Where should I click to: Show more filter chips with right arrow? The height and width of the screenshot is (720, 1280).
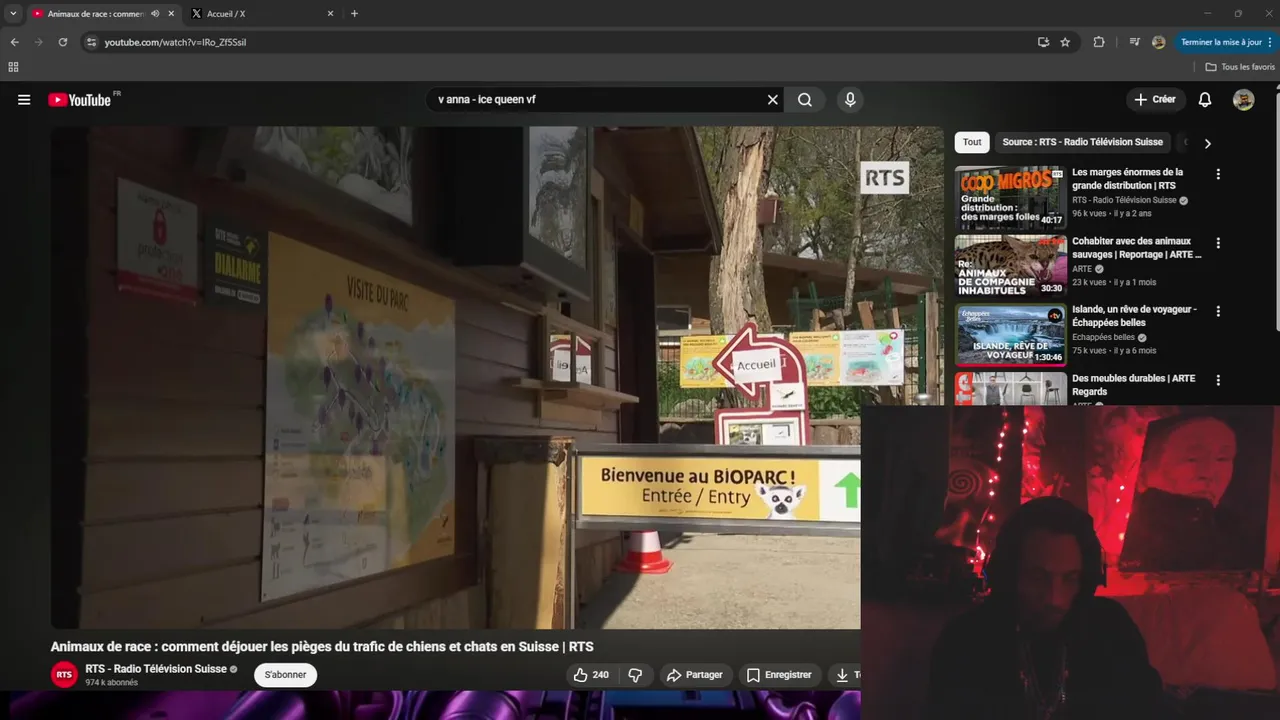pyautogui.click(x=1207, y=143)
